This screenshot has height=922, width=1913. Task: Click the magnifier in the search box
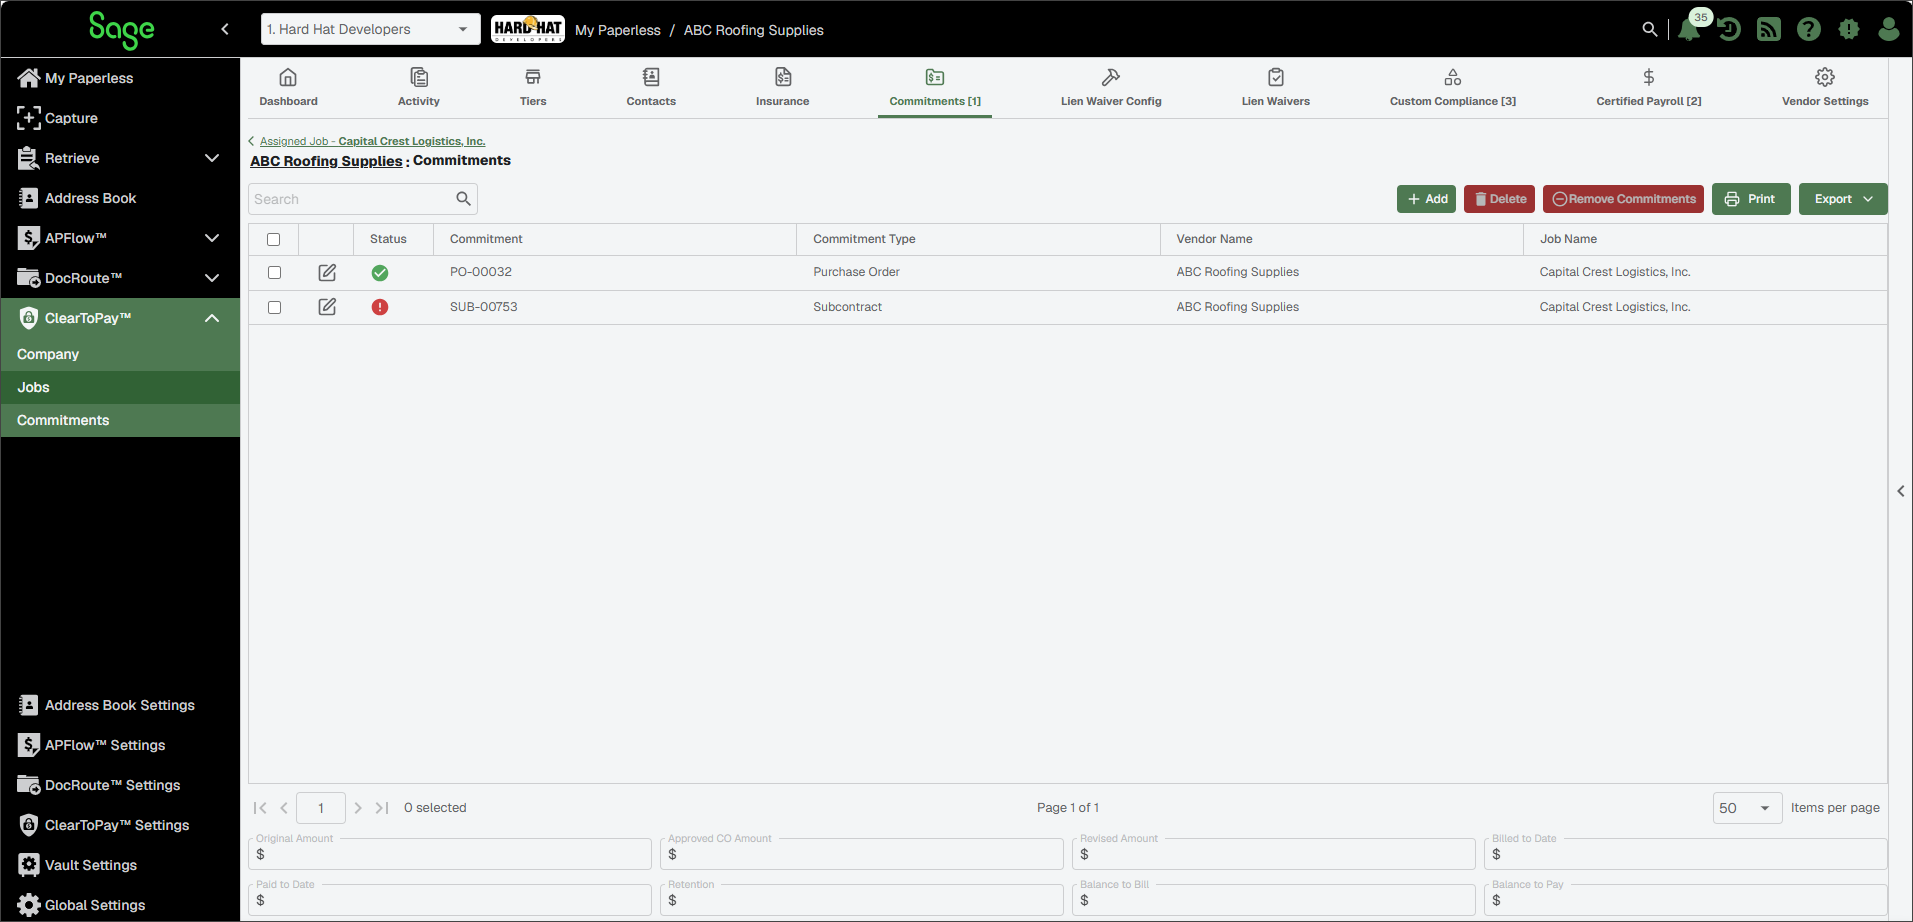(x=463, y=199)
